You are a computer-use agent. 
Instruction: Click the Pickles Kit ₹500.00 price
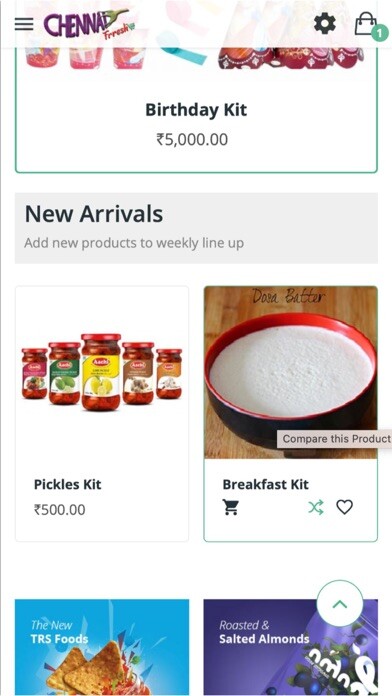click(59, 510)
